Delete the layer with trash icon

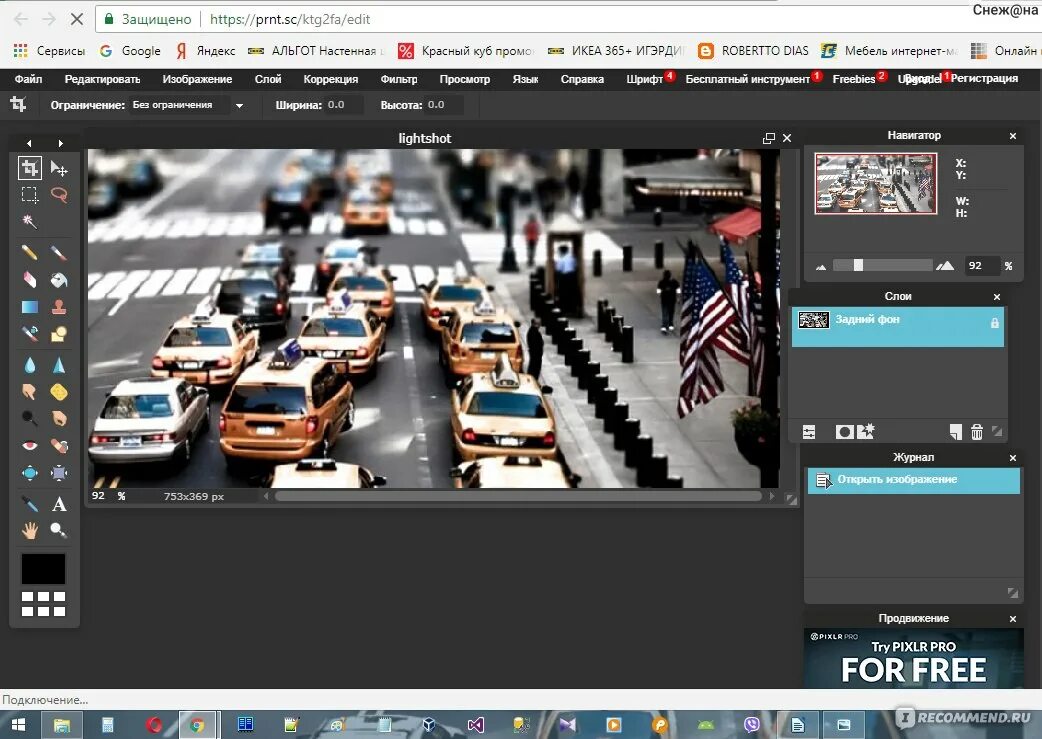point(977,432)
